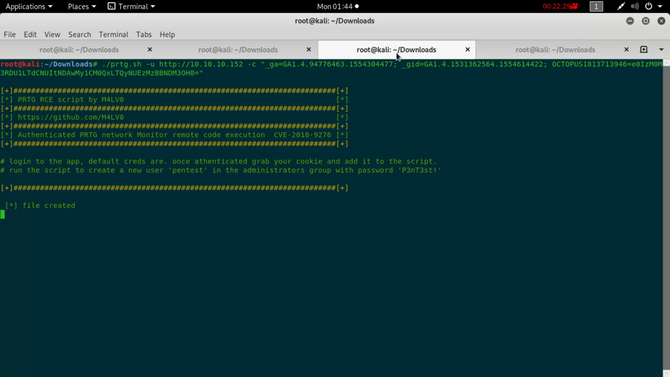Open a new terminal tab
Viewport: 670px width, 377px height.
[644, 50]
